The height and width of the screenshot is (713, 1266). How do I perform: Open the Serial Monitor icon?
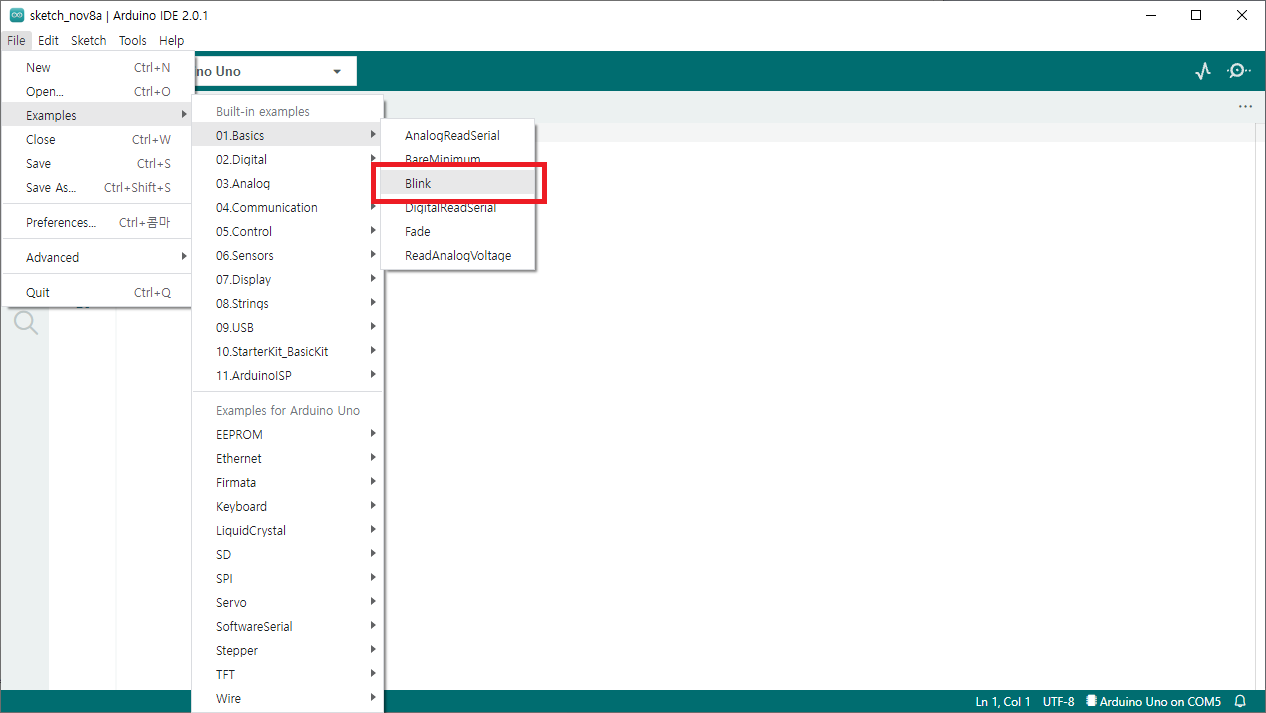(x=1239, y=71)
